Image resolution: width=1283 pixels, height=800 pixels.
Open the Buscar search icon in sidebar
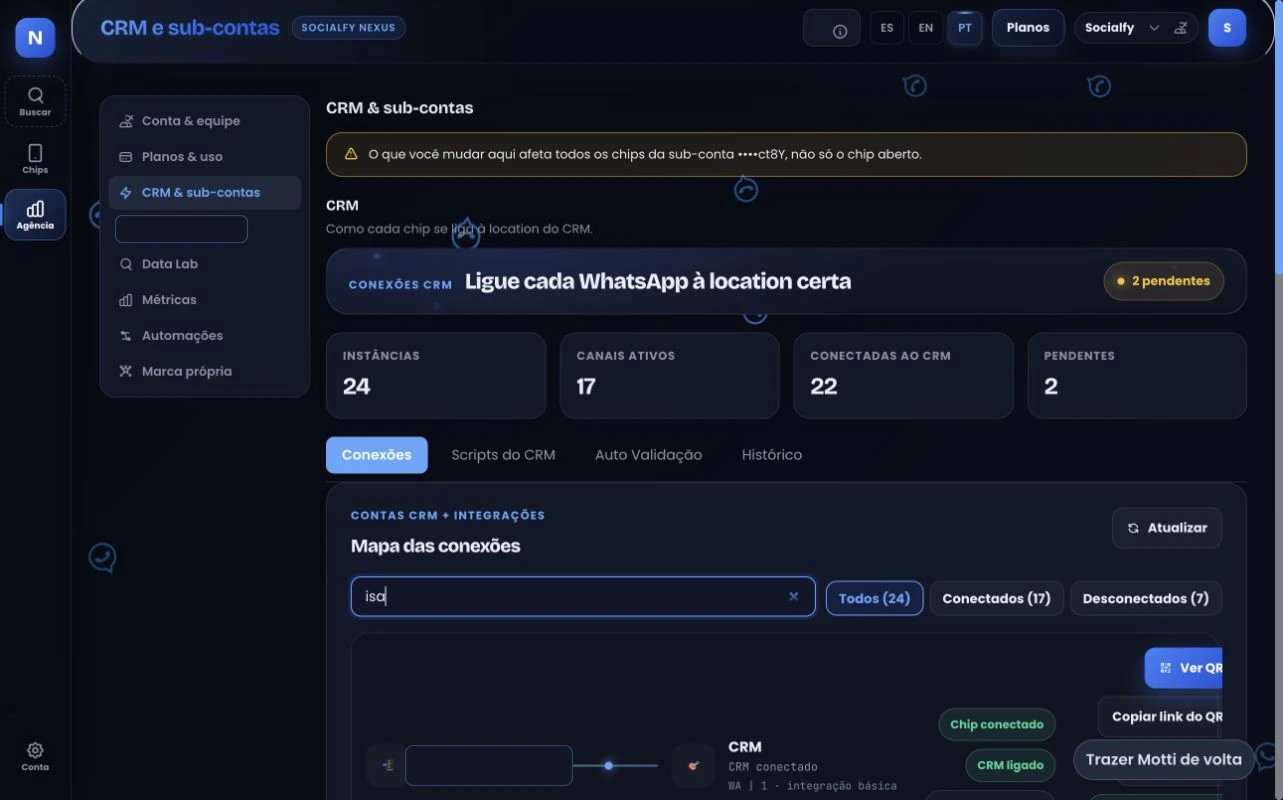point(35,101)
